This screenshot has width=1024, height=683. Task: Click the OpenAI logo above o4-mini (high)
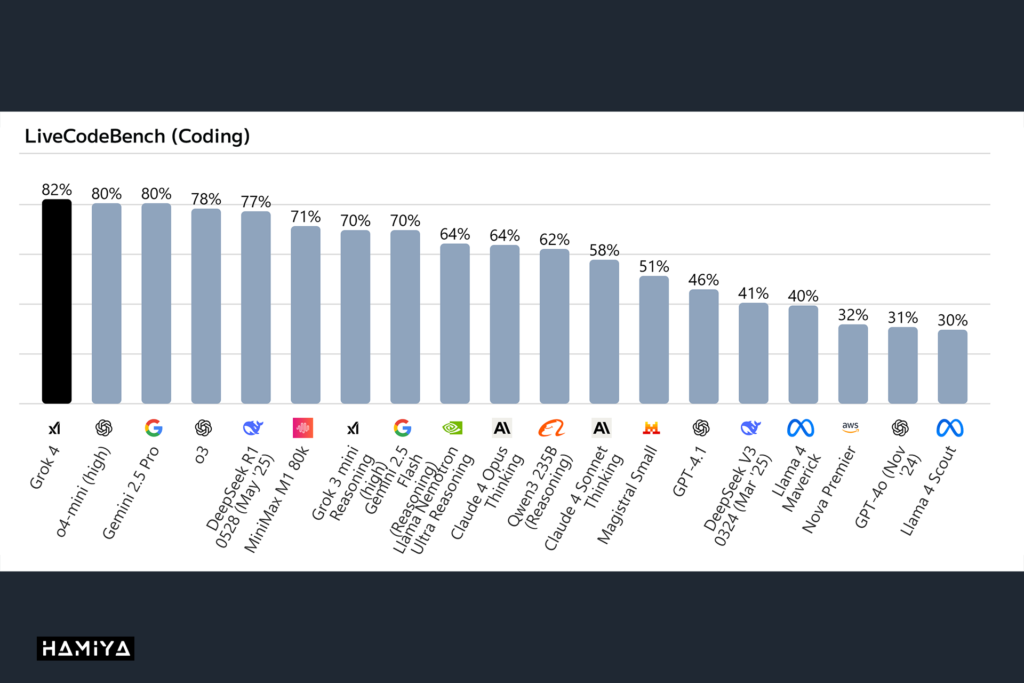click(x=104, y=428)
